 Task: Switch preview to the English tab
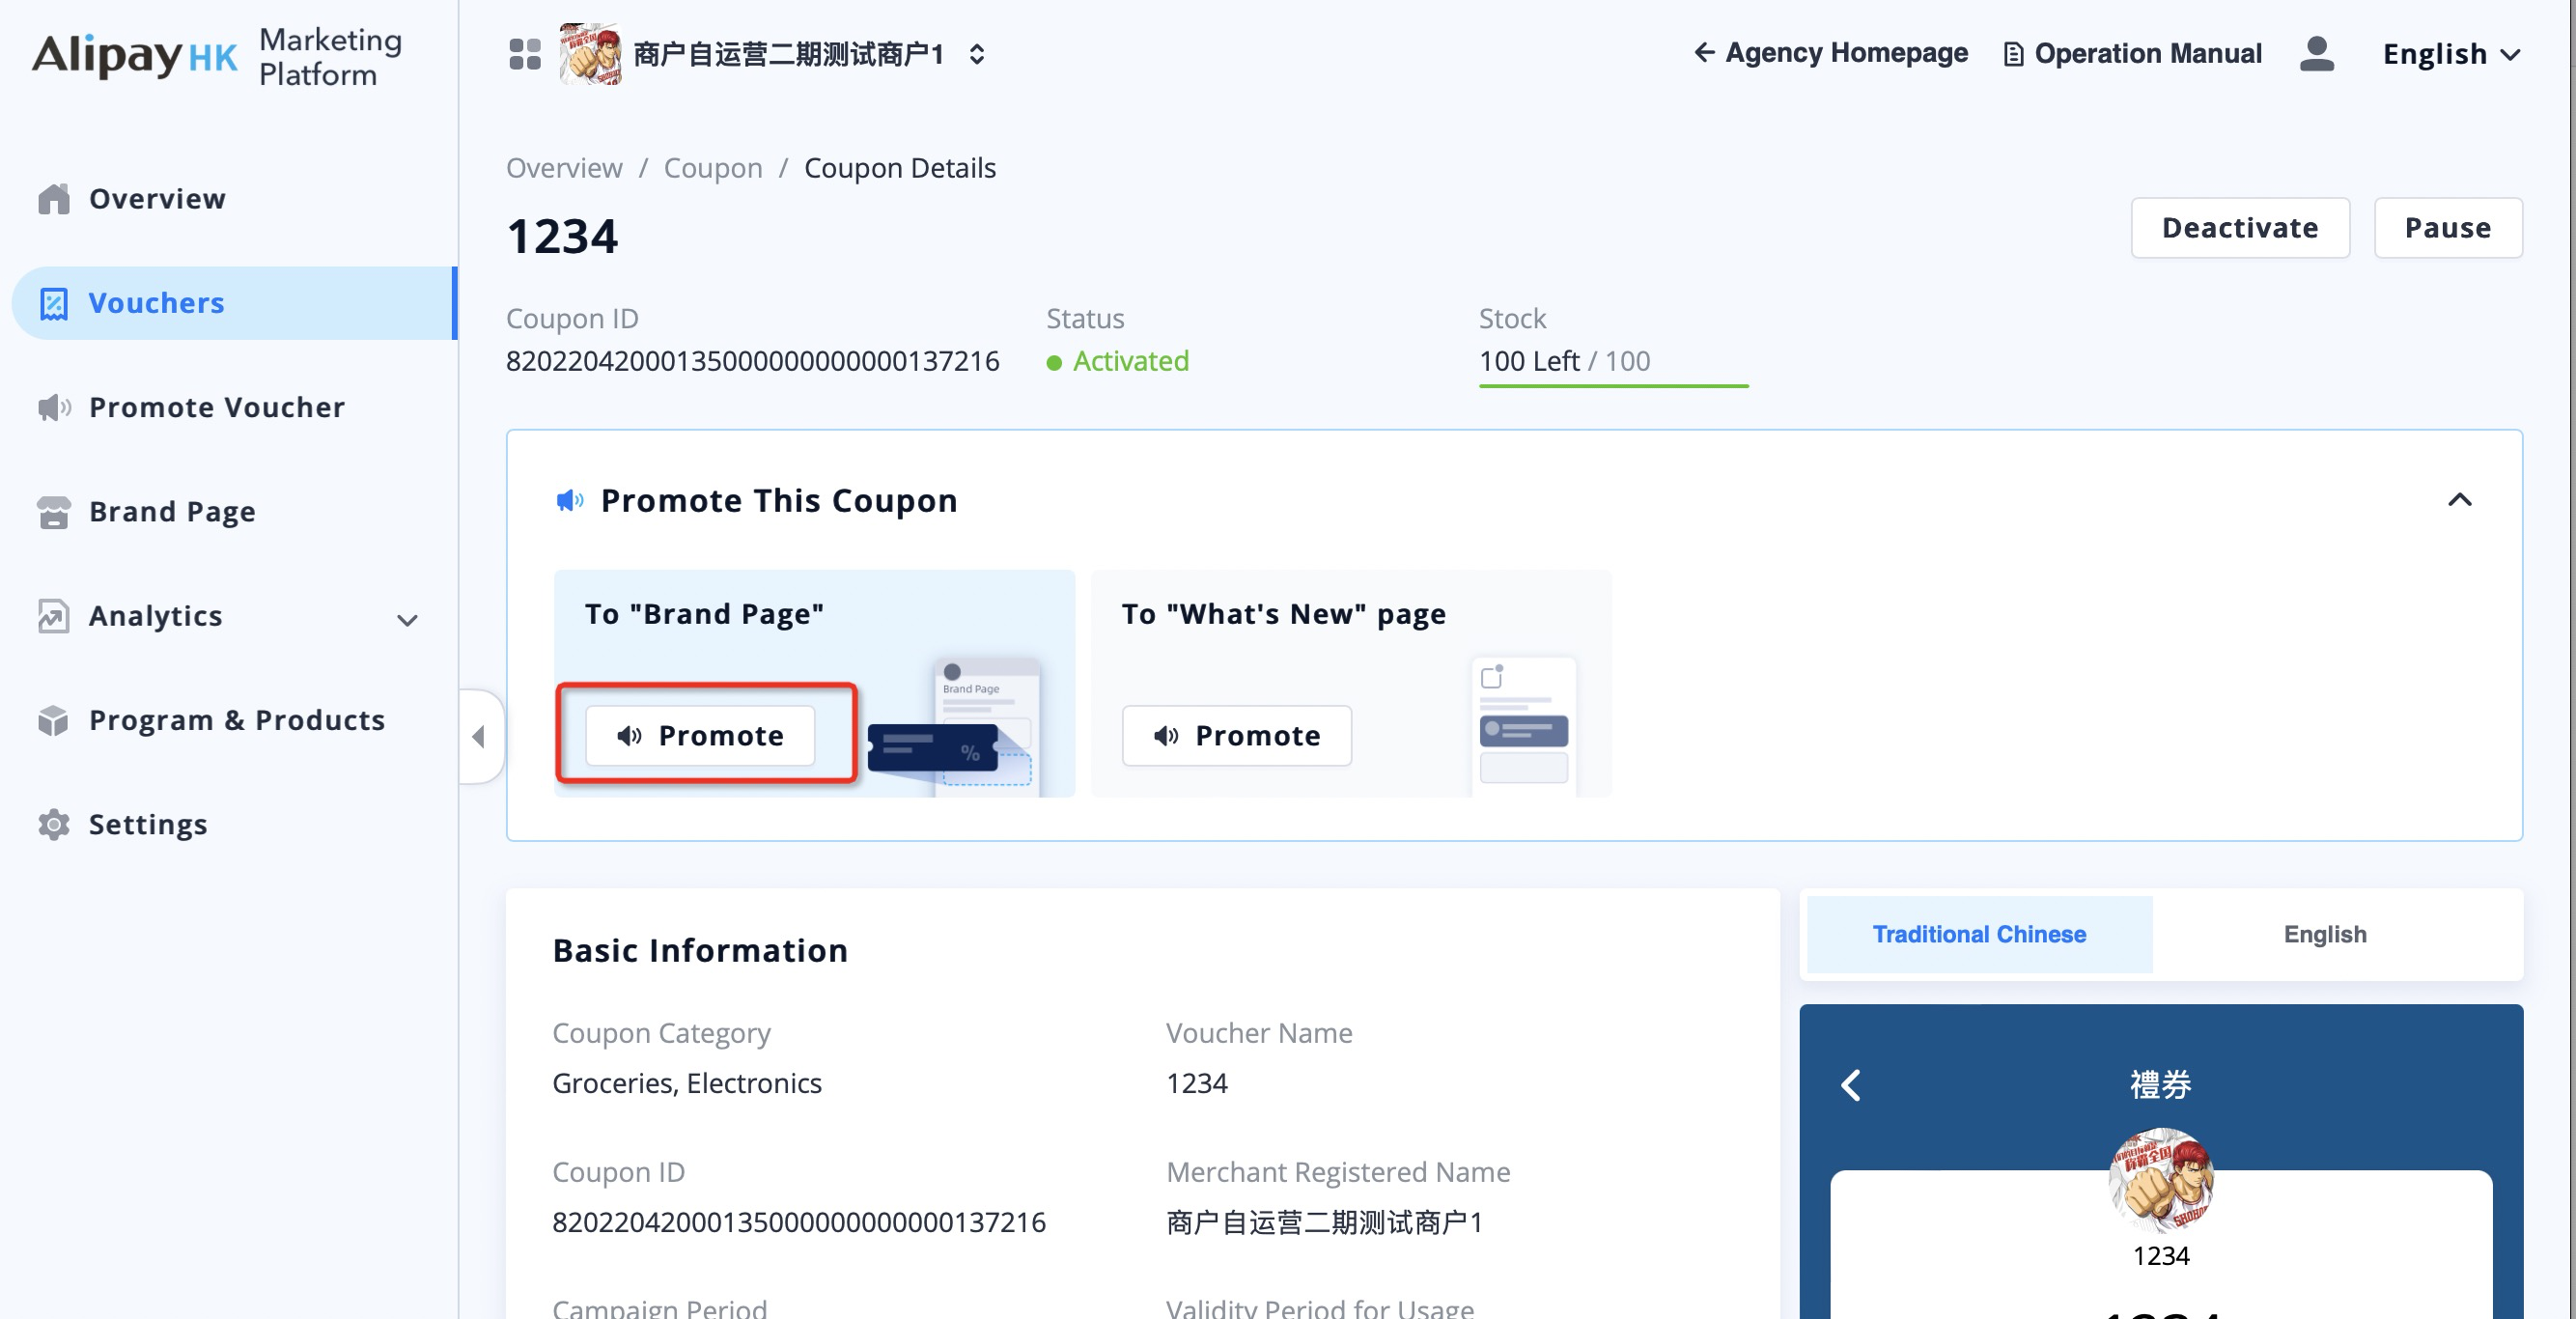2324,934
